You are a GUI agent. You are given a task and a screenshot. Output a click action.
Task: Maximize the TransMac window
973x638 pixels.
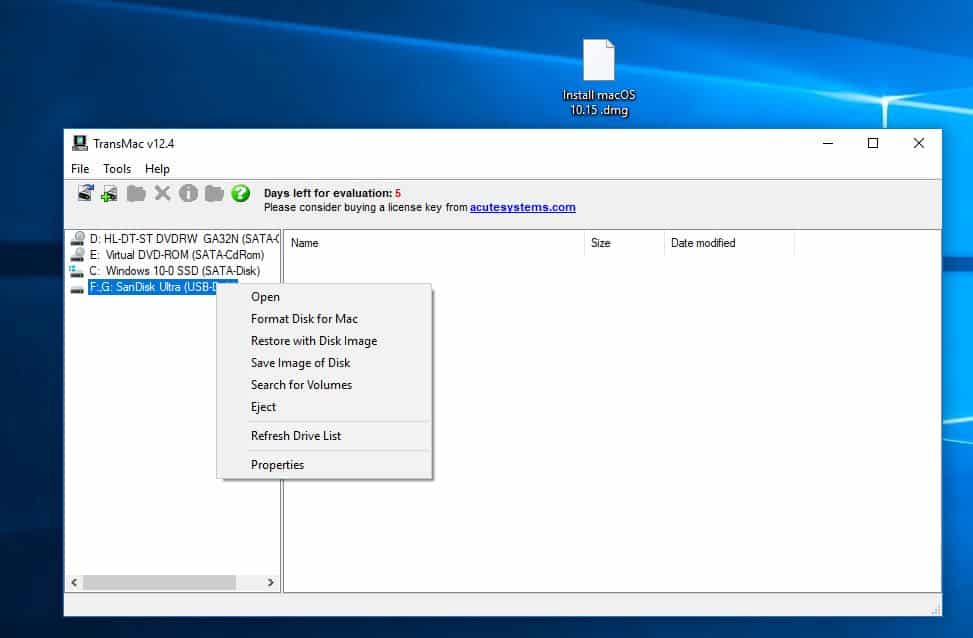873,143
